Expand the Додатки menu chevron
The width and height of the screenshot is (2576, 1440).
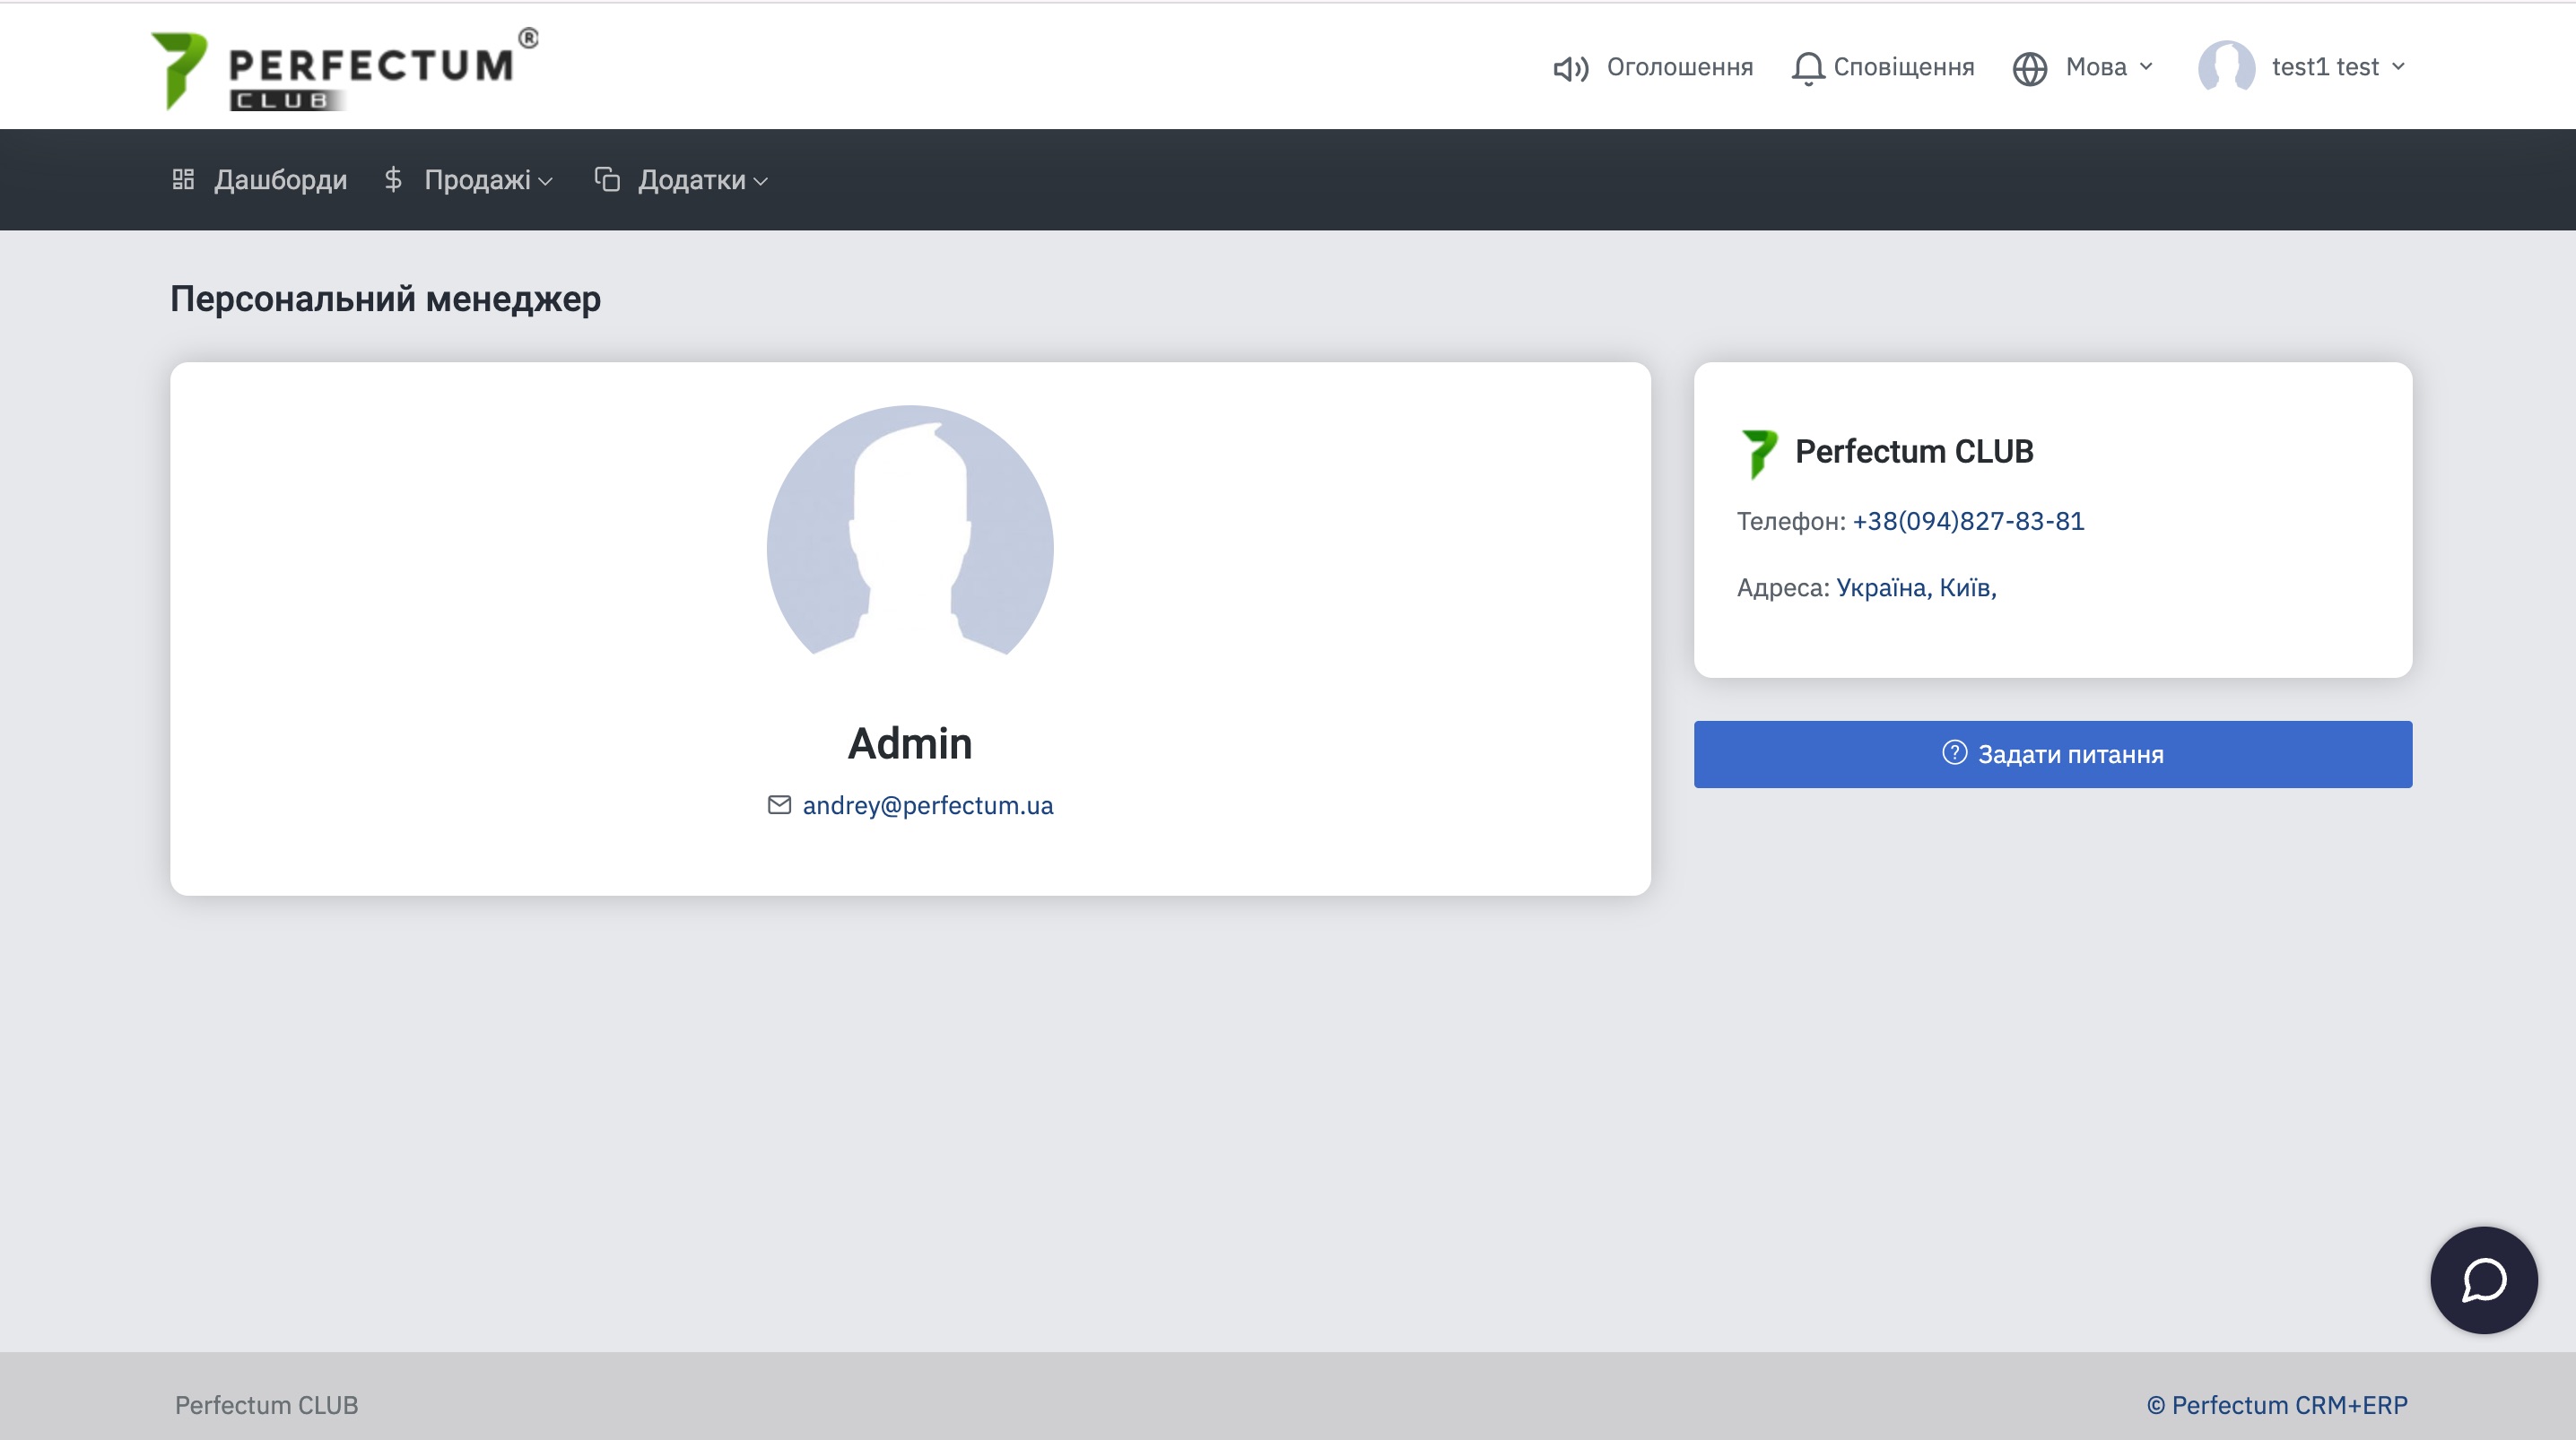click(760, 181)
